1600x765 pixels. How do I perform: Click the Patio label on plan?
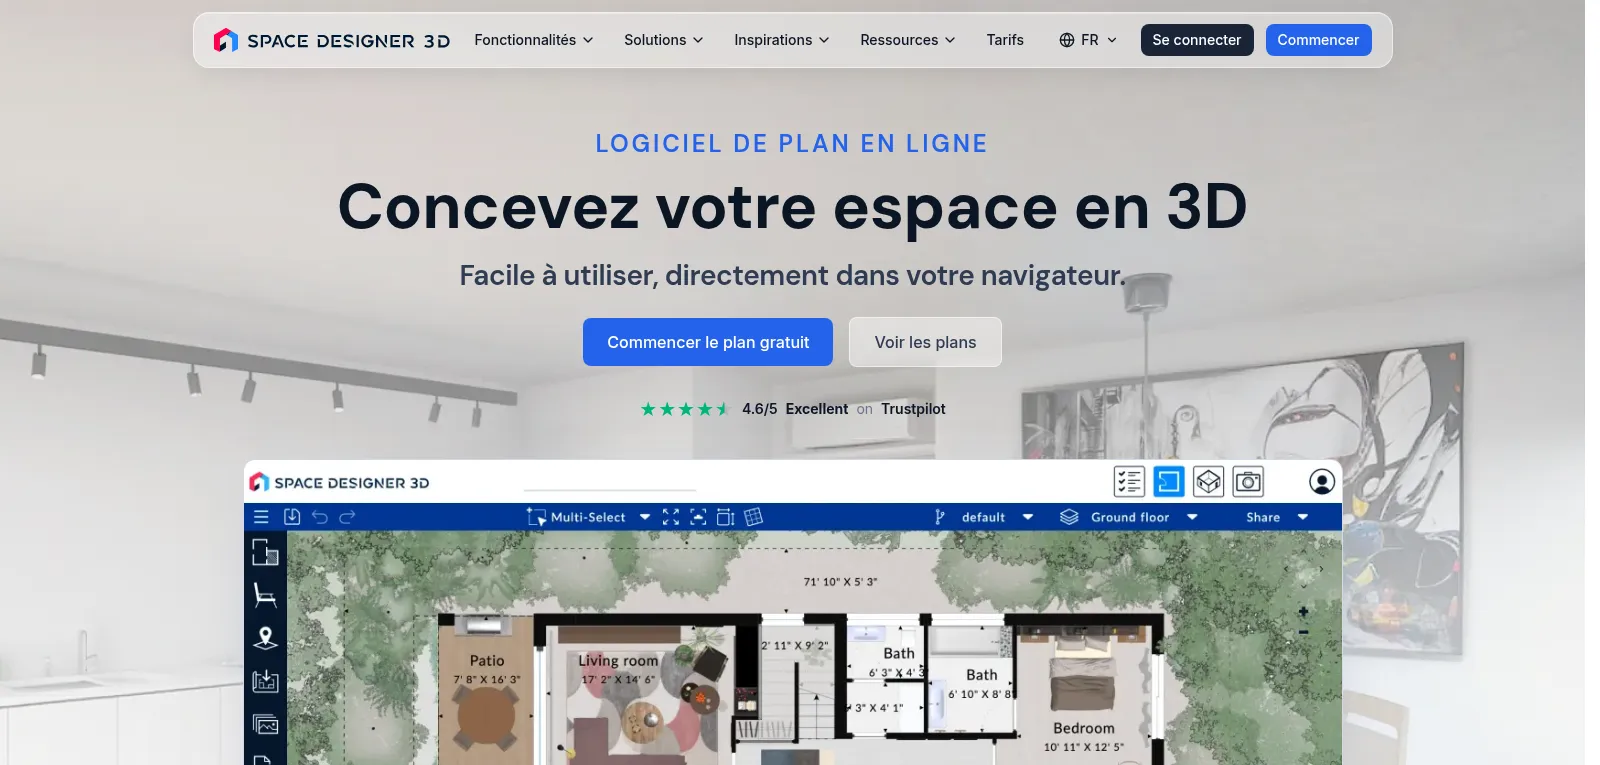(x=487, y=661)
